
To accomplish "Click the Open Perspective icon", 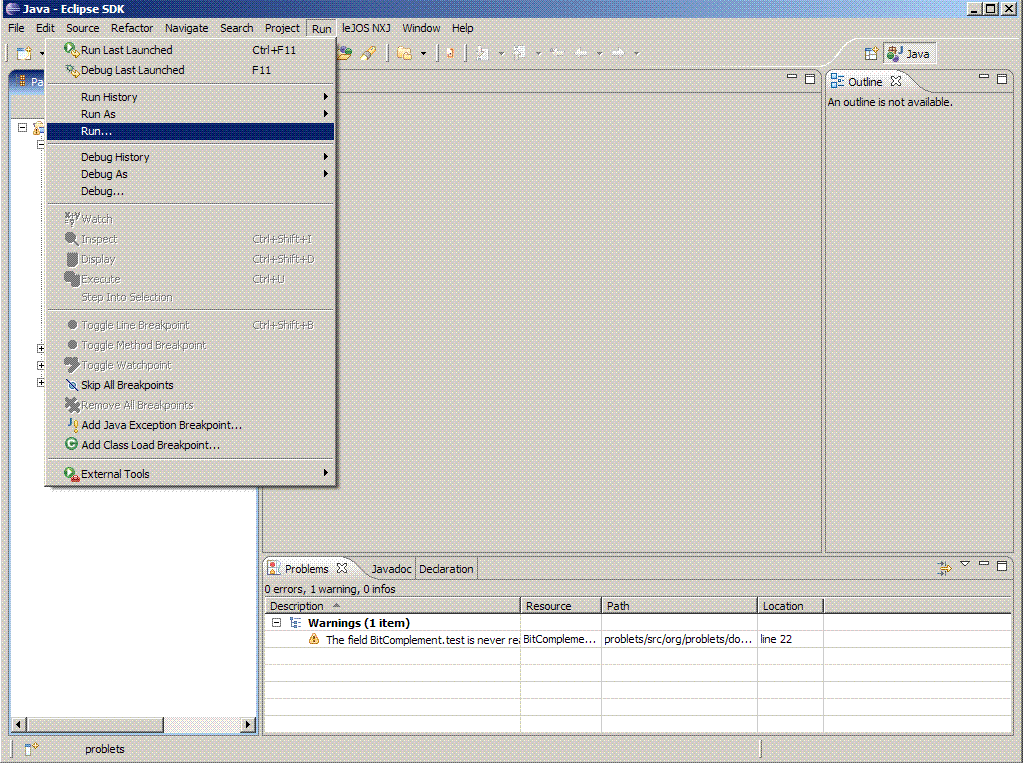I will [871, 54].
